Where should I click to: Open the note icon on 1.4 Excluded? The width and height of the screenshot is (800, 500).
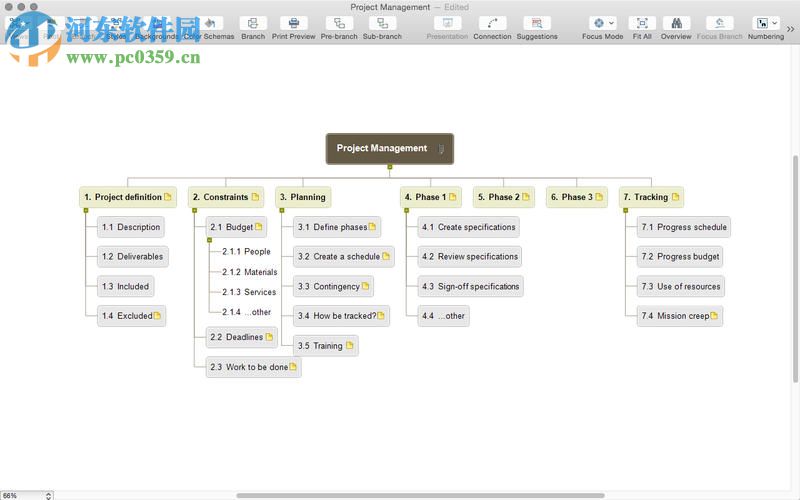click(x=157, y=316)
